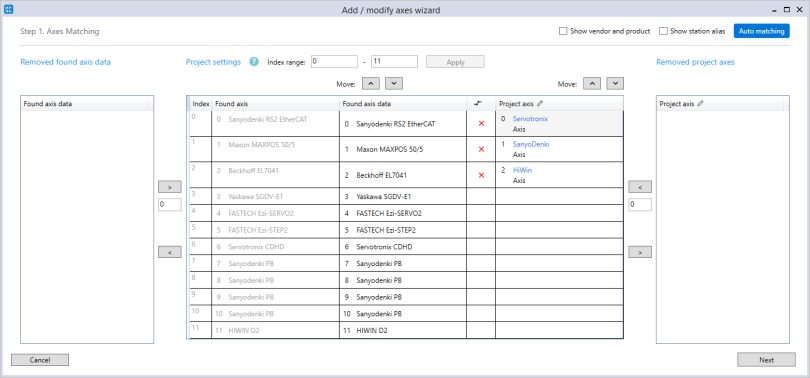
Task: Open the Servotronix project axis link
Action: pos(530,119)
